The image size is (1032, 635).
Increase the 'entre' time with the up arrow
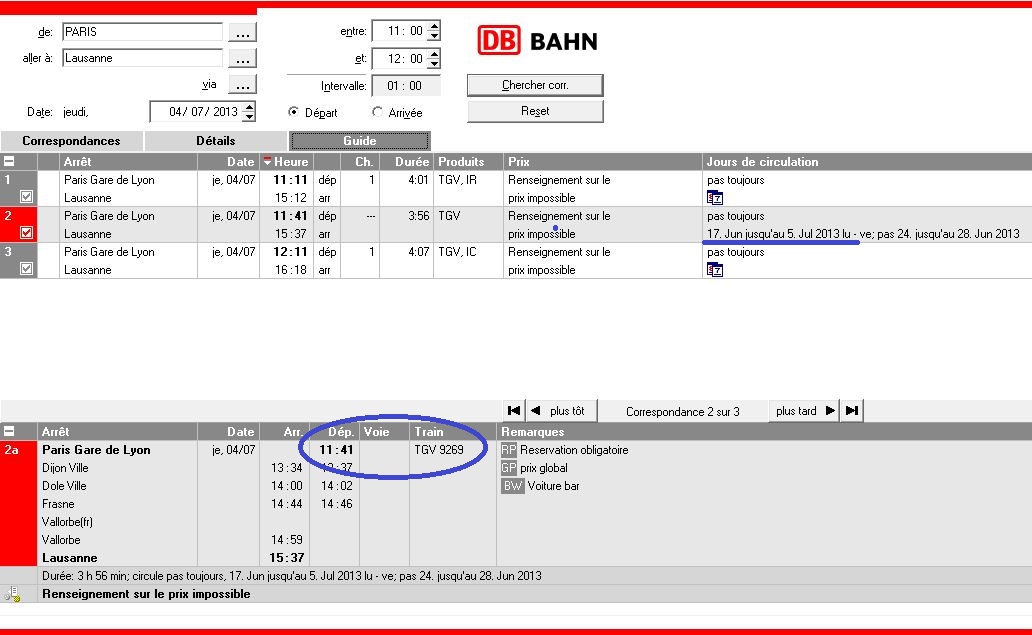point(434,26)
